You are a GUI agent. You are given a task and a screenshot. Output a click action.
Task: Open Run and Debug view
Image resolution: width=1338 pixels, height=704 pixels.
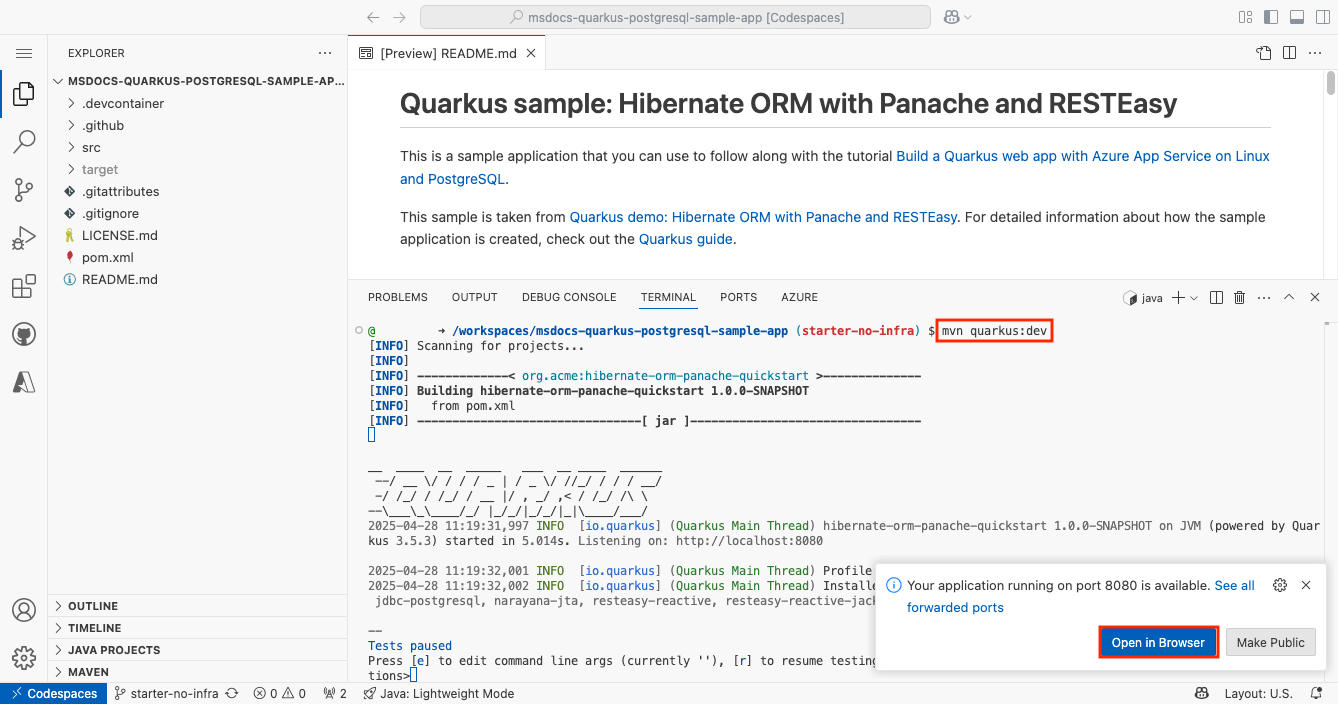pos(24,238)
